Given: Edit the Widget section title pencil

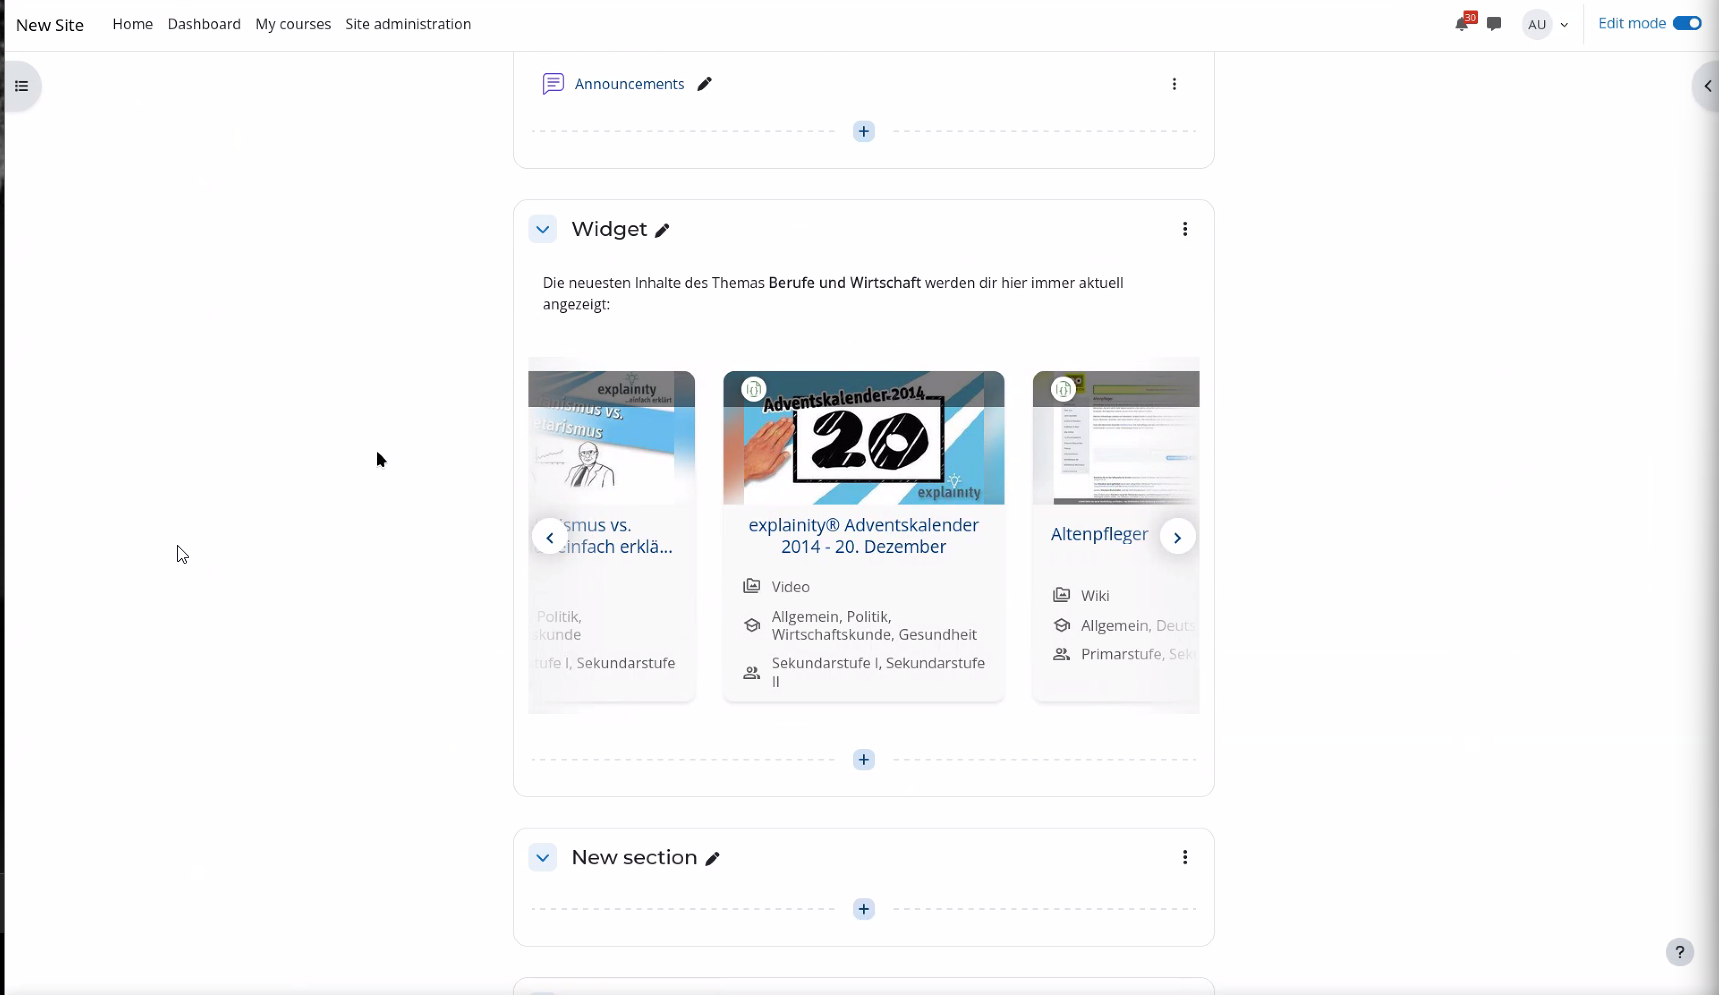Looking at the screenshot, I should [662, 231].
